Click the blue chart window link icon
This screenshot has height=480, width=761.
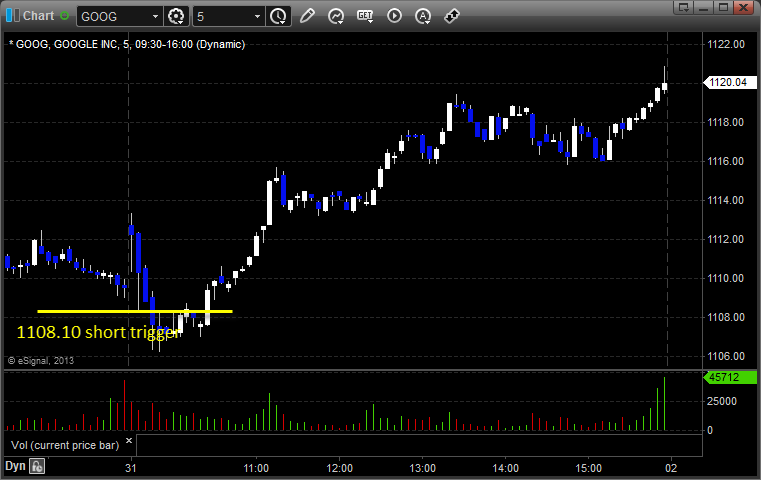[x=13, y=16]
